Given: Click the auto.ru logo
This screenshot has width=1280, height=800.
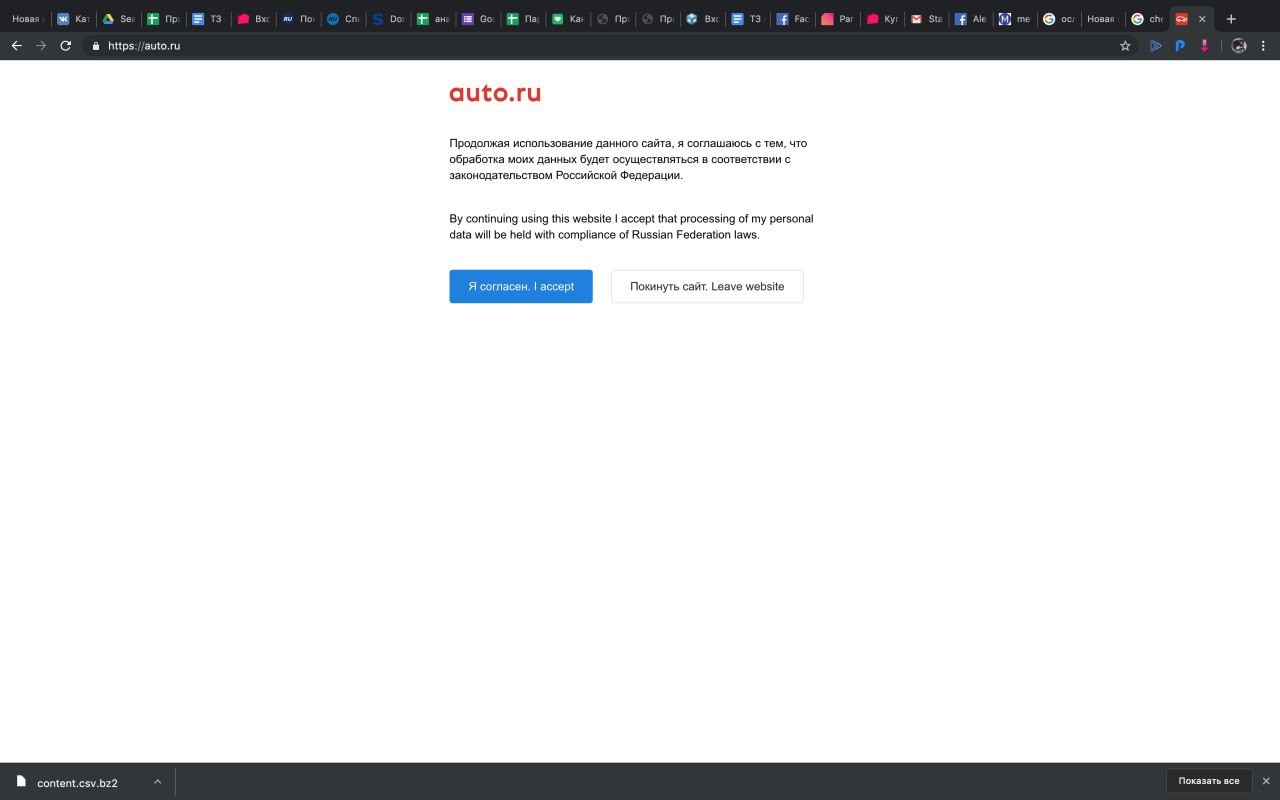Looking at the screenshot, I should coord(495,94).
